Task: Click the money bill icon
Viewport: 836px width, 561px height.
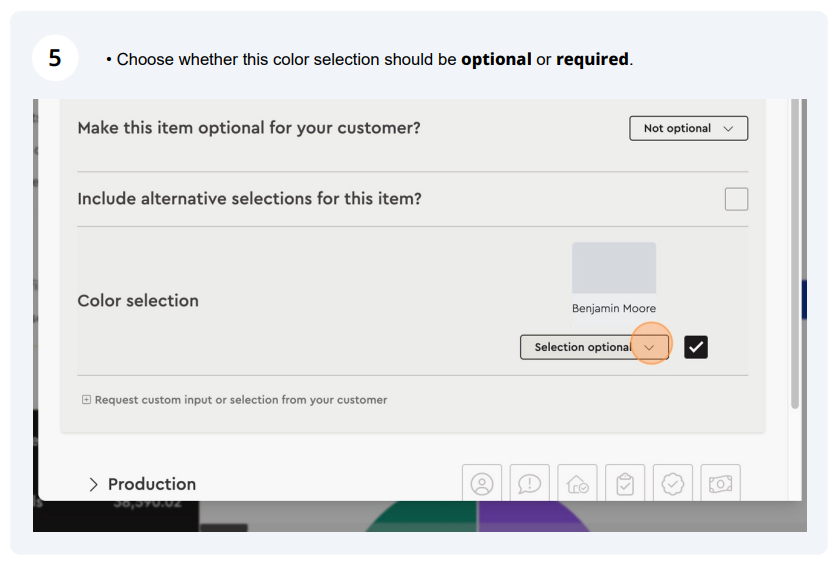Action: point(720,483)
